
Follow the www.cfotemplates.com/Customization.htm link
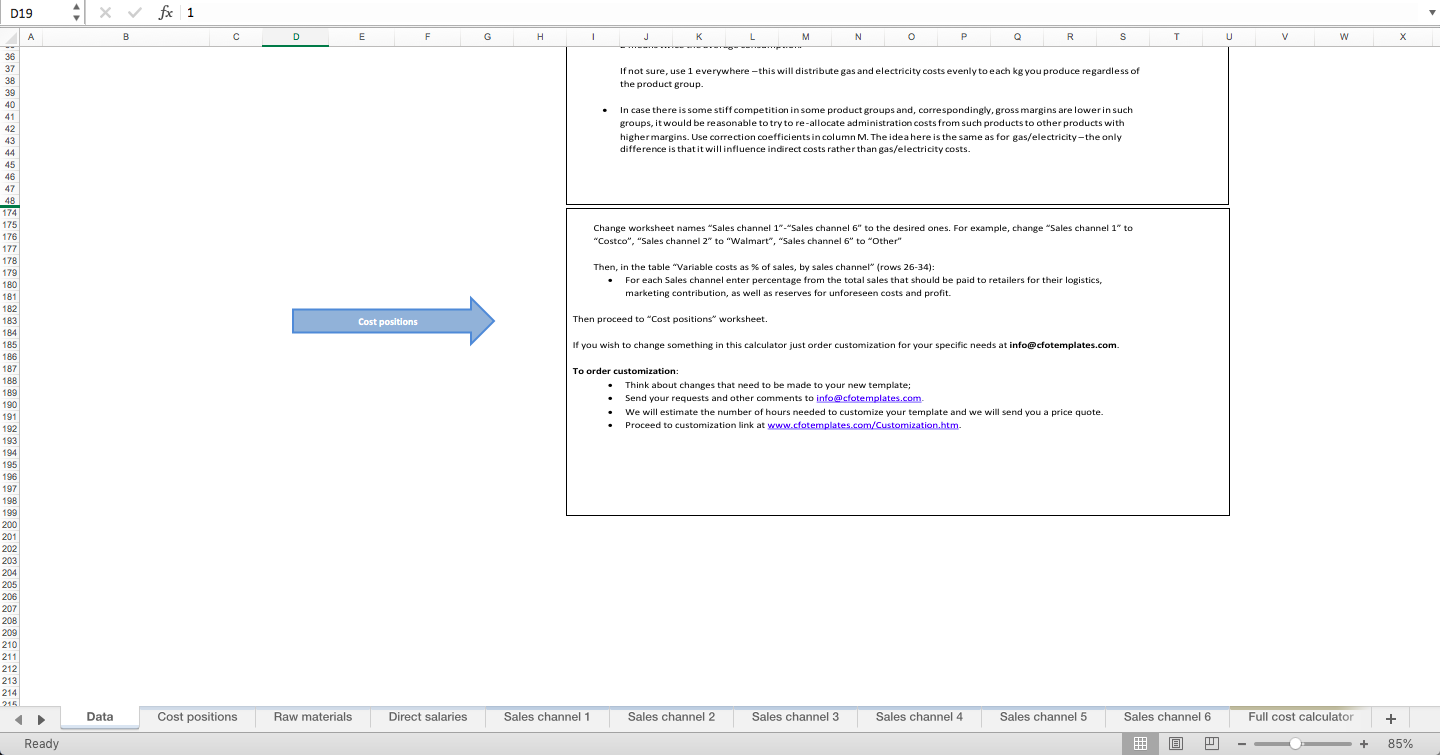pos(863,425)
